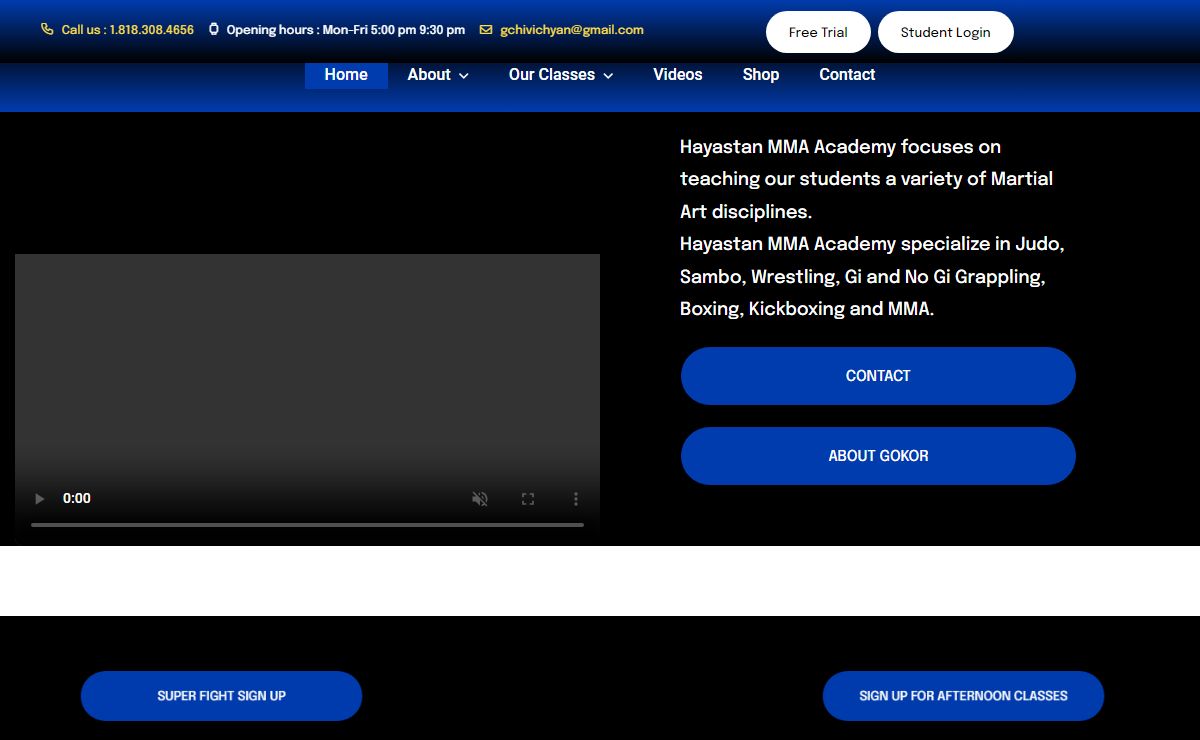Seek along the video progress bar
The image size is (1200, 740).
coord(307,524)
